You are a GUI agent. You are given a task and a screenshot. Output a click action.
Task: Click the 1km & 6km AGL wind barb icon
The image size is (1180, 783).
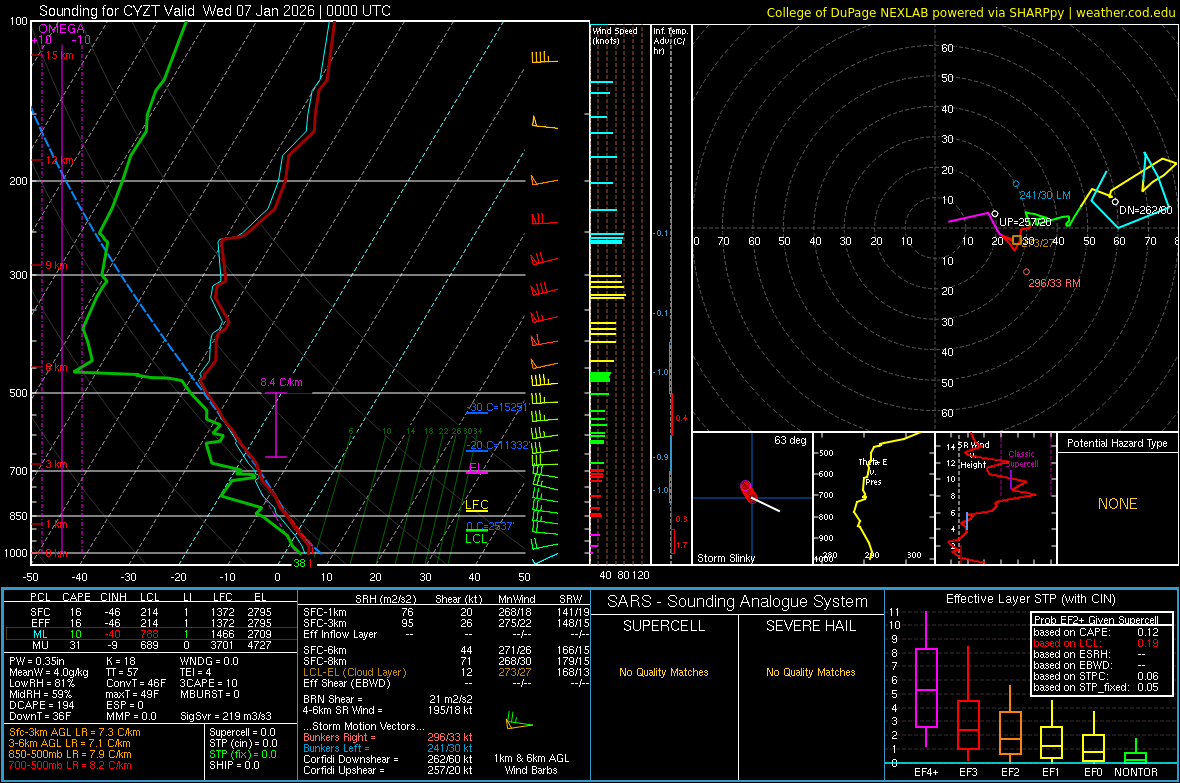[x=519, y=721]
